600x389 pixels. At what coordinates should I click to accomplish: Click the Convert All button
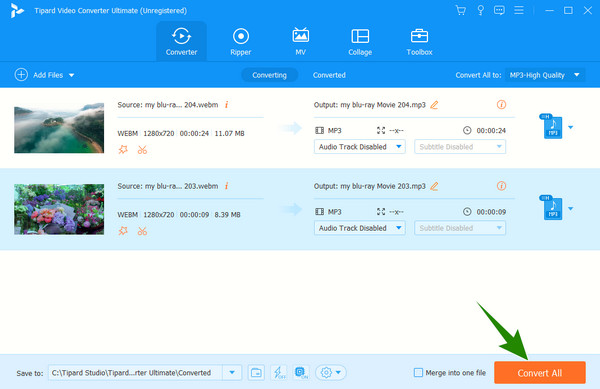point(540,373)
